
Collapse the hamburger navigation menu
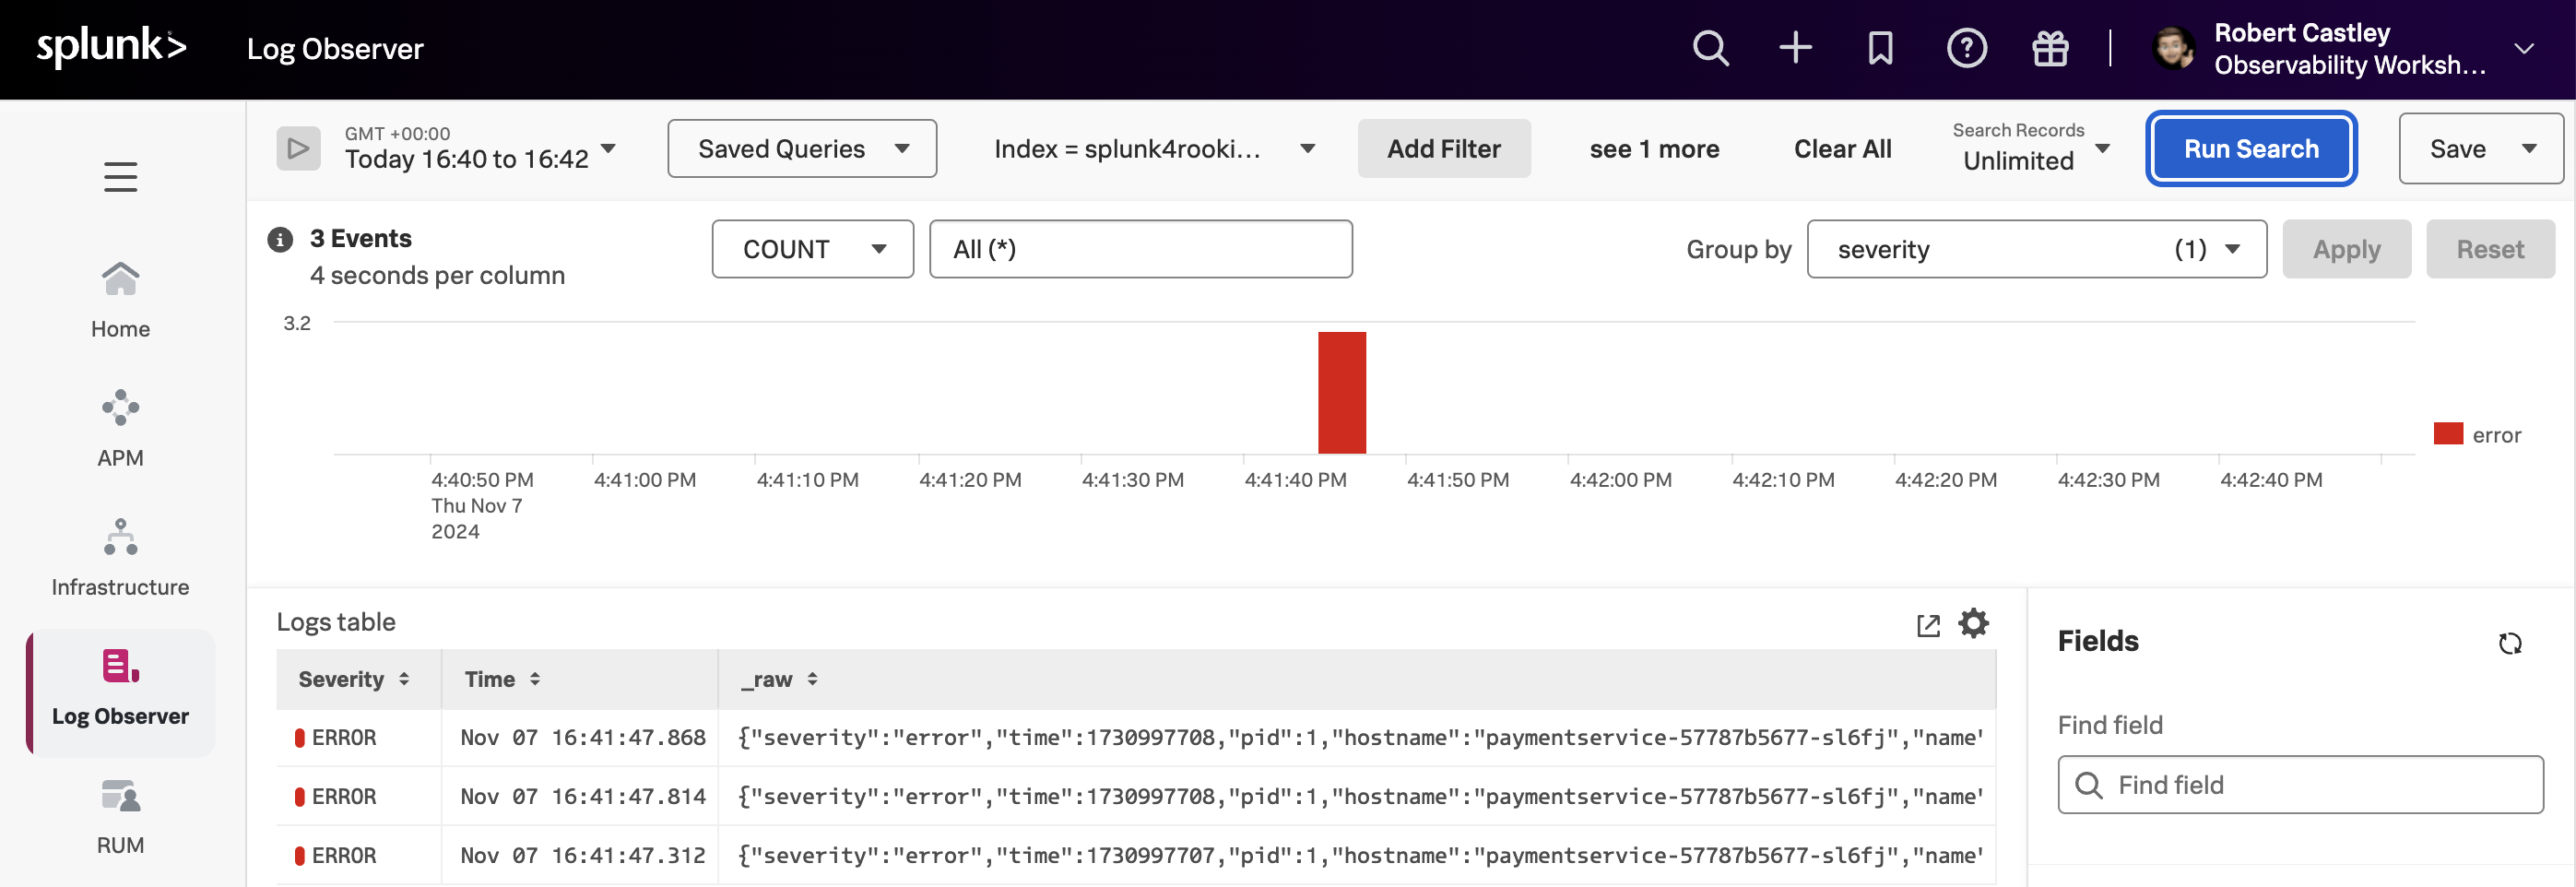pos(120,176)
